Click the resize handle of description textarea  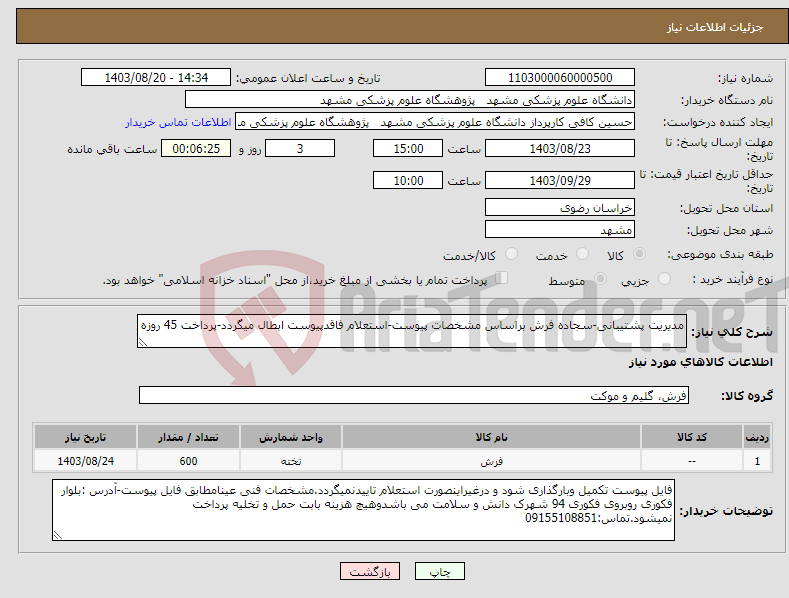coord(143,342)
